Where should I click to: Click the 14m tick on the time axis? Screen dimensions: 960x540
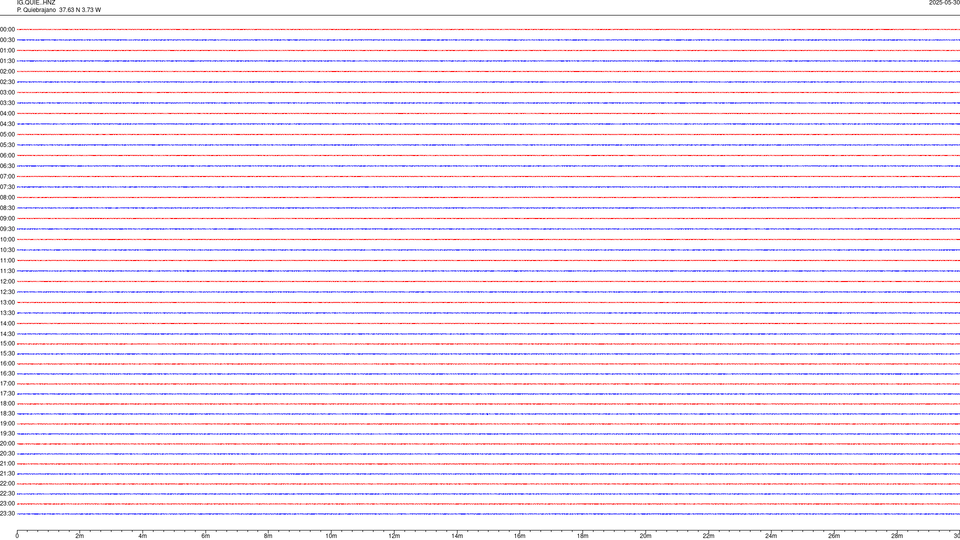[x=457, y=536]
